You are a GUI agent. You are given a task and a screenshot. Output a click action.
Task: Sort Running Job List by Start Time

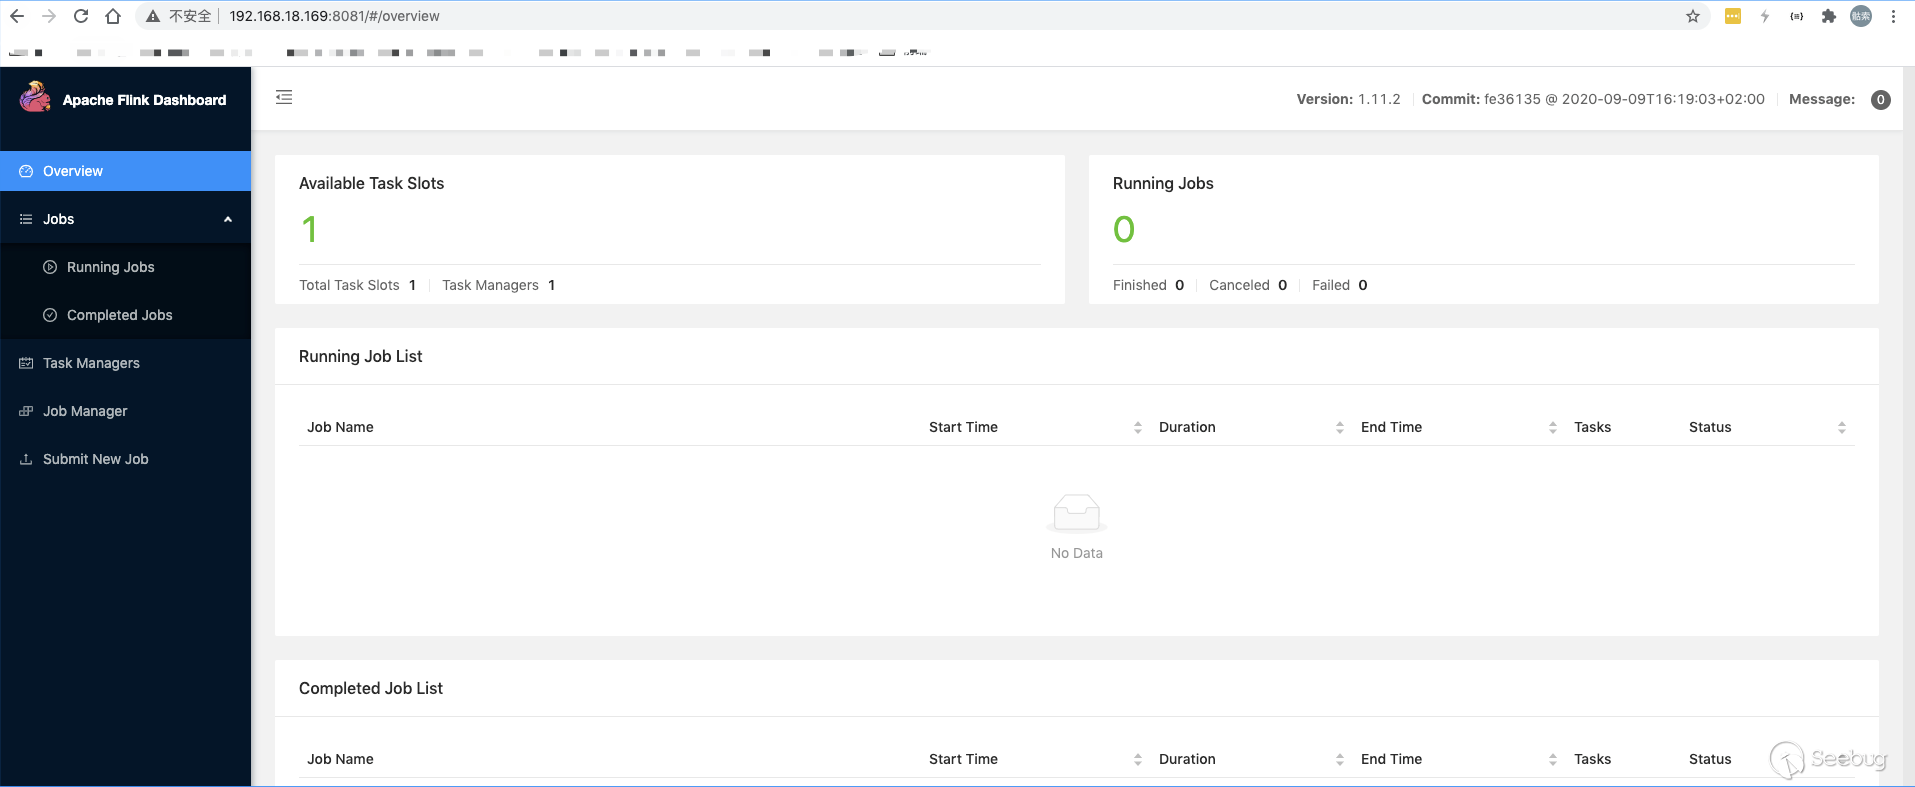[1137, 427]
